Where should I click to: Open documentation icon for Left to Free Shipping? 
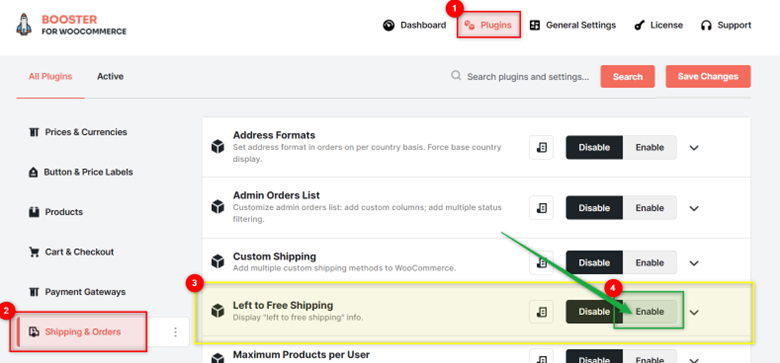pyautogui.click(x=541, y=312)
